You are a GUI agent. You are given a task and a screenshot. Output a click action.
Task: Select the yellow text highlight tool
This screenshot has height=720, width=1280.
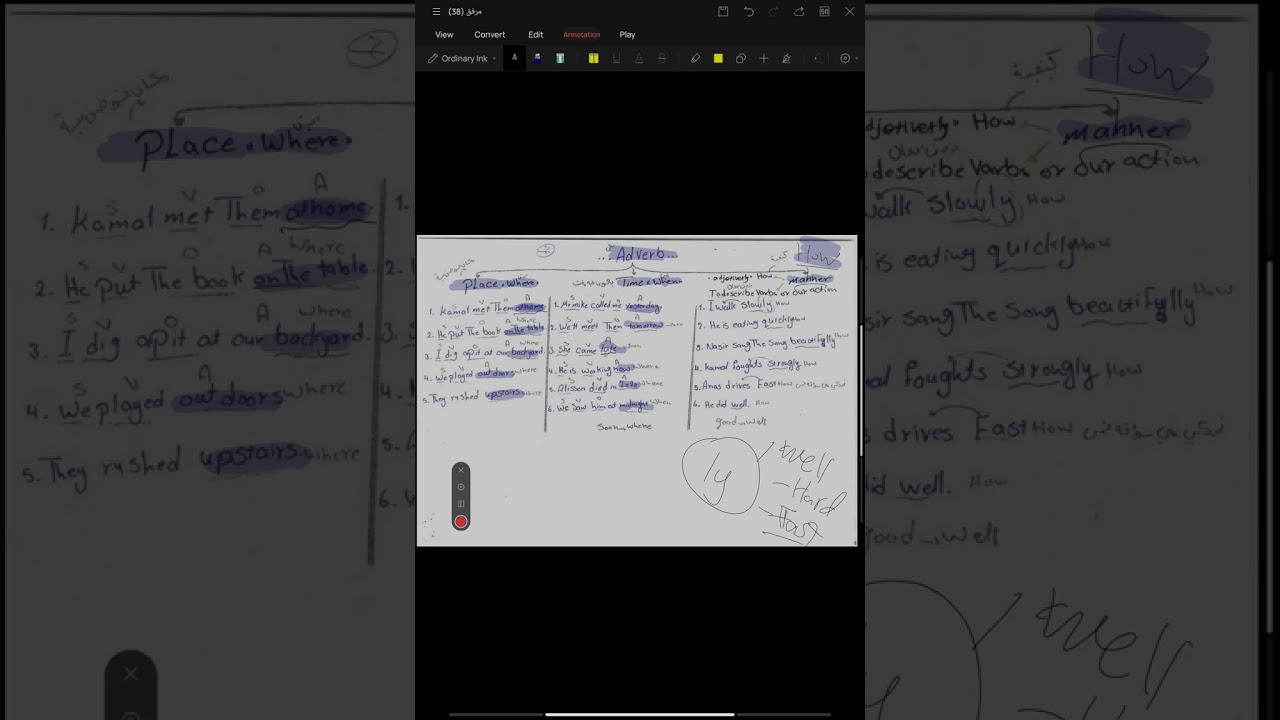click(593, 58)
